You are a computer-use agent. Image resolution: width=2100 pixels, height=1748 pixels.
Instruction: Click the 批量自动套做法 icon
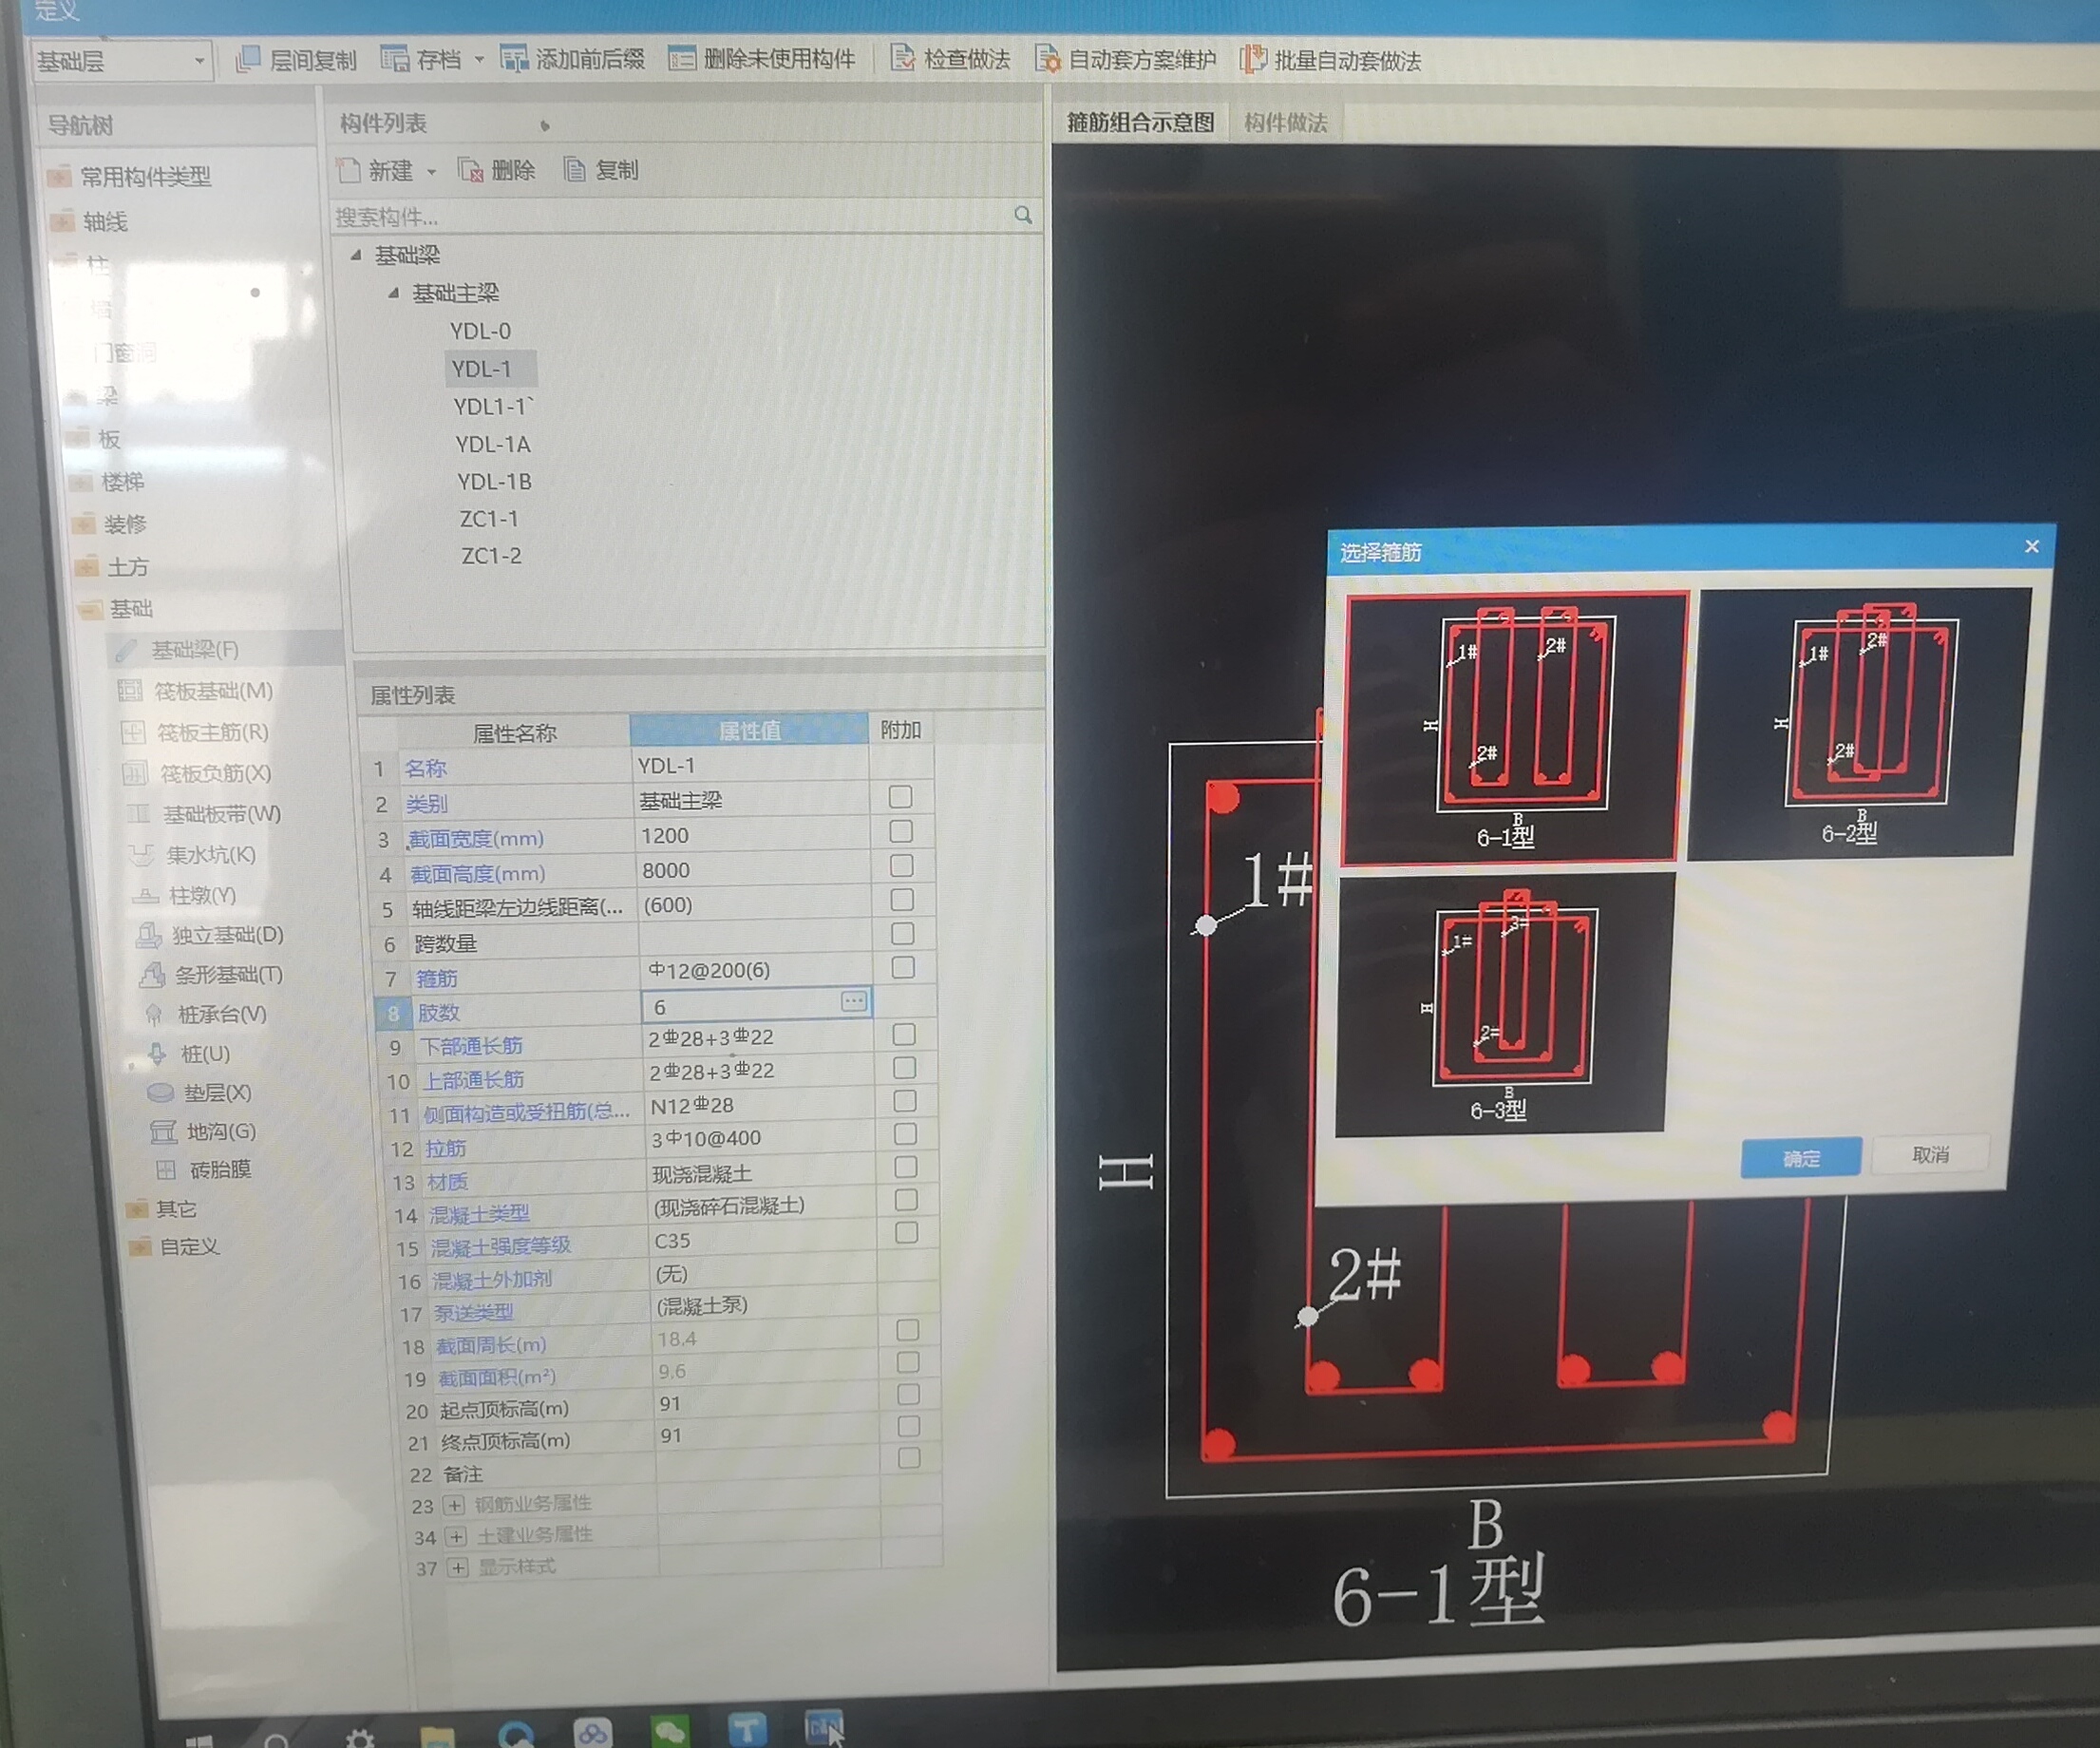point(1253,60)
